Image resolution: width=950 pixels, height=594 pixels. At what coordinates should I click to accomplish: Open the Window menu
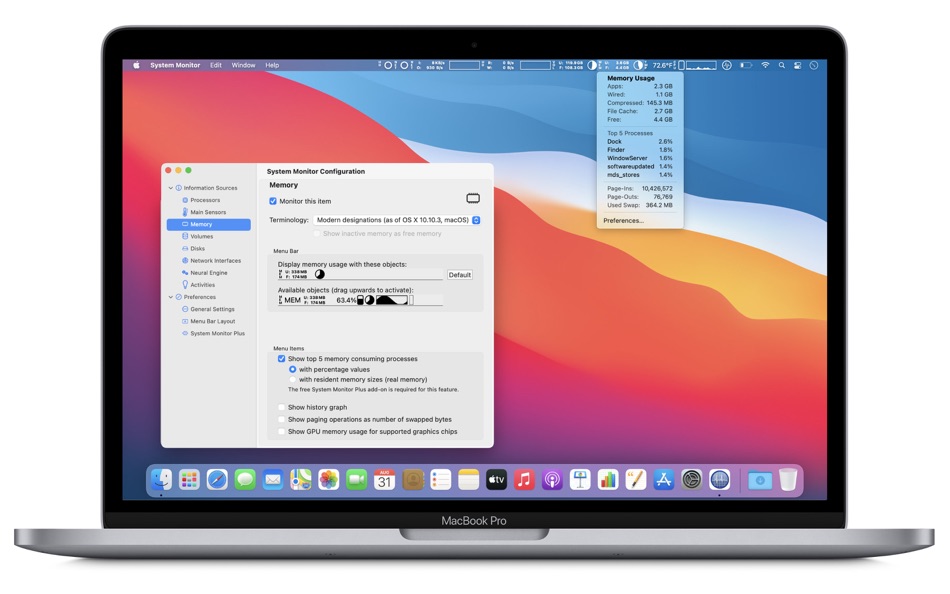243,65
